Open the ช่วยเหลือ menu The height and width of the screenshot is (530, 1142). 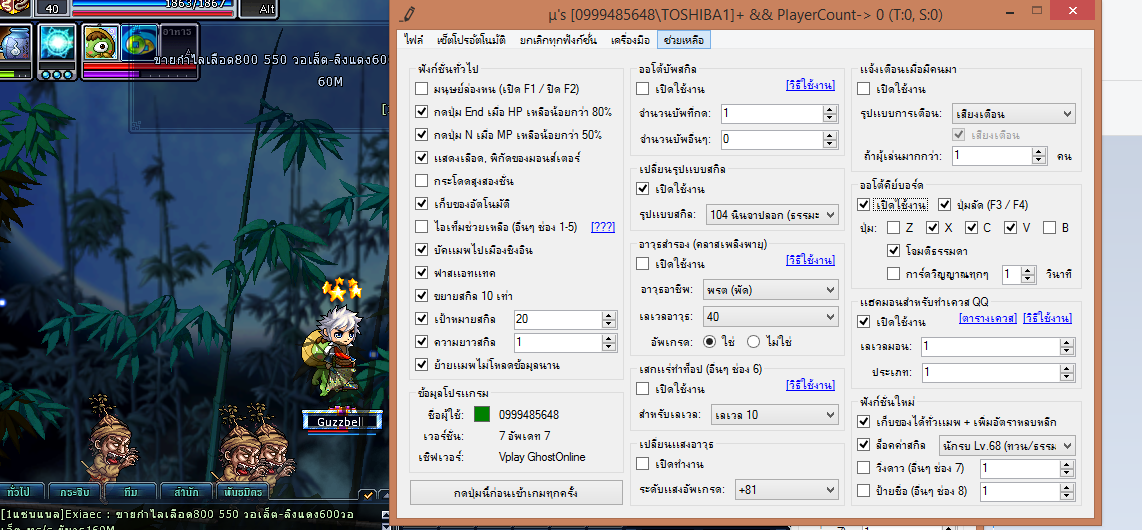click(x=684, y=40)
